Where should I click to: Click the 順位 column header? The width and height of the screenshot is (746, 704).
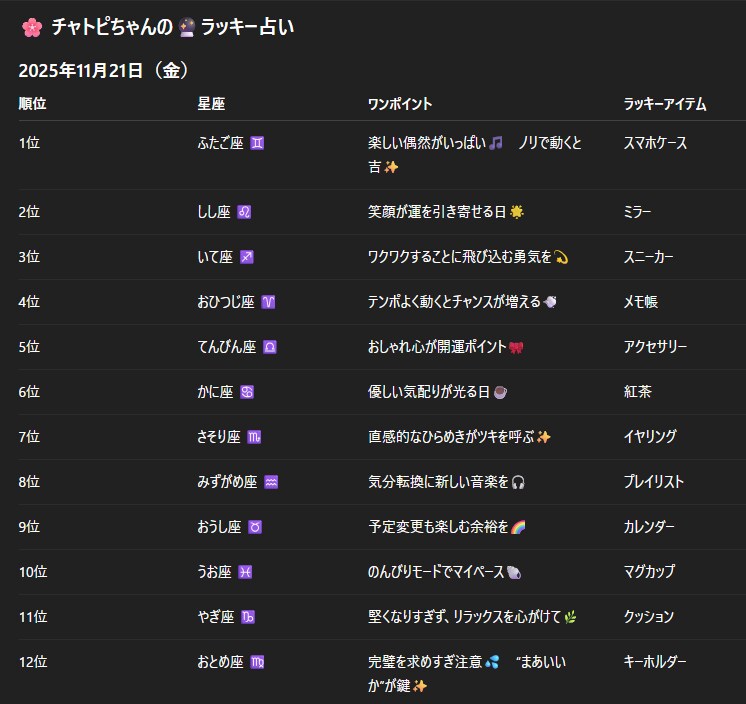click(x=32, y=104)
